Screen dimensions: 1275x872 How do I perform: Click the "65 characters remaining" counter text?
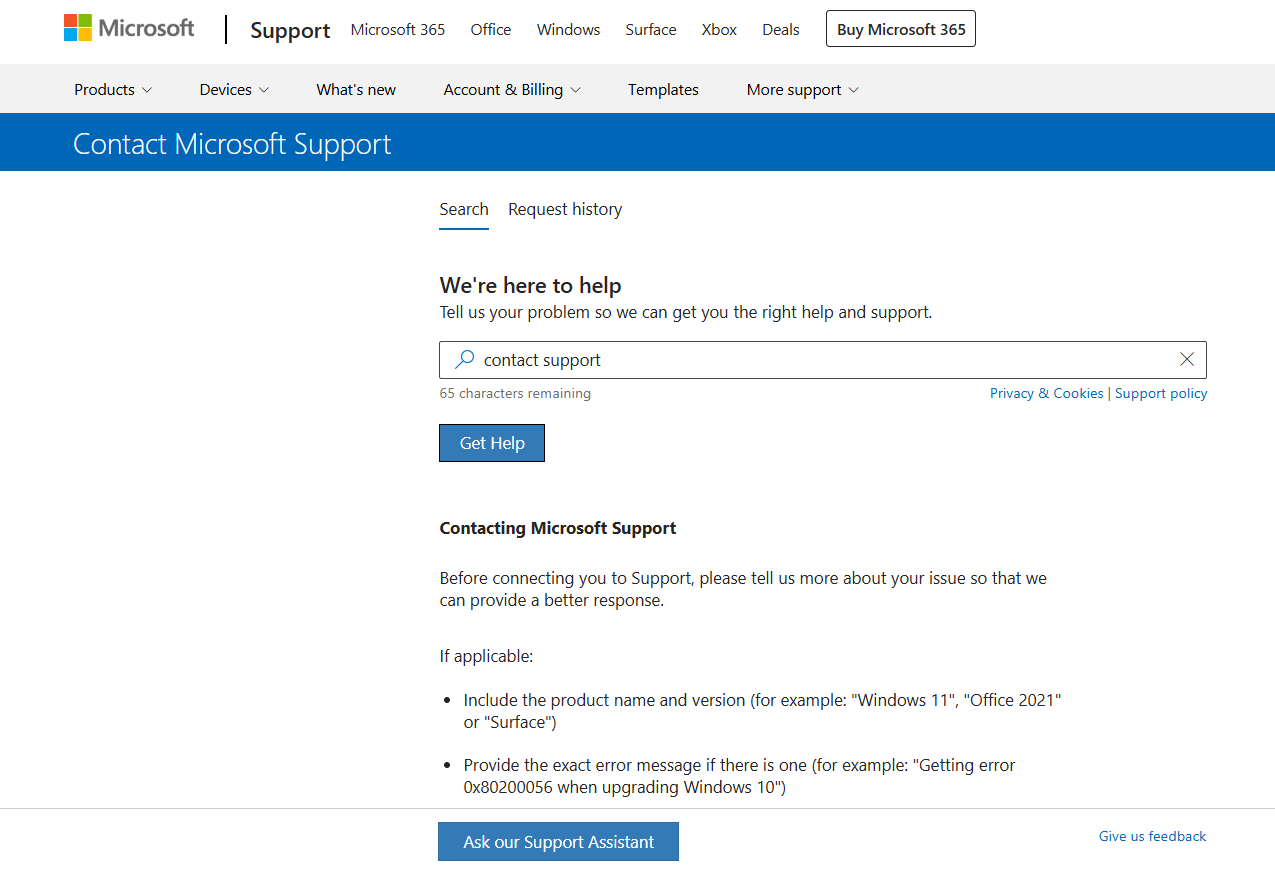[x=515, y=393]
